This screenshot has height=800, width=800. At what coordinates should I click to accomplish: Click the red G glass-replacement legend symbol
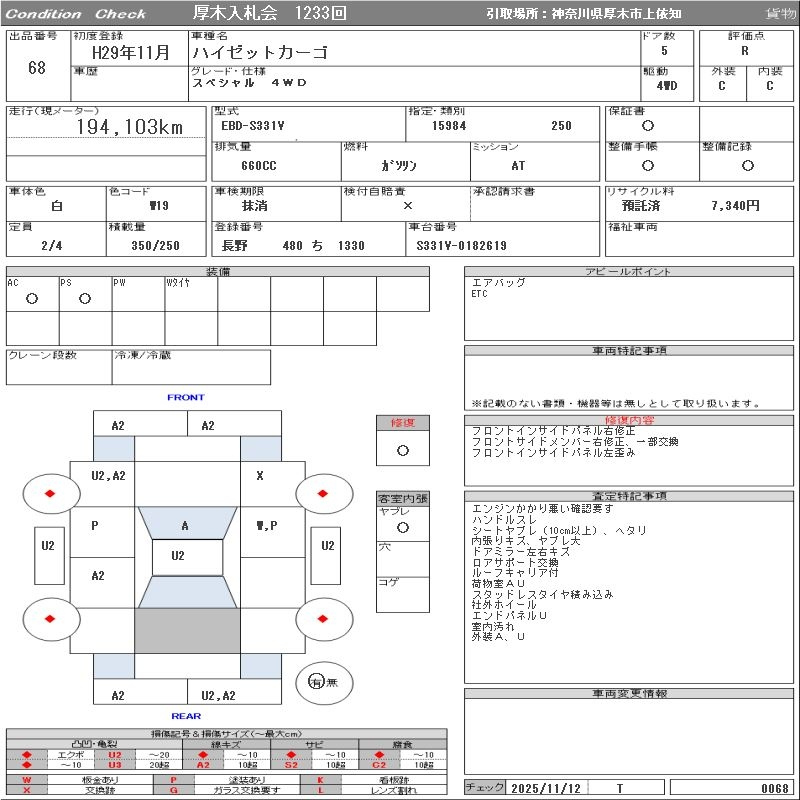pos(174,790)
